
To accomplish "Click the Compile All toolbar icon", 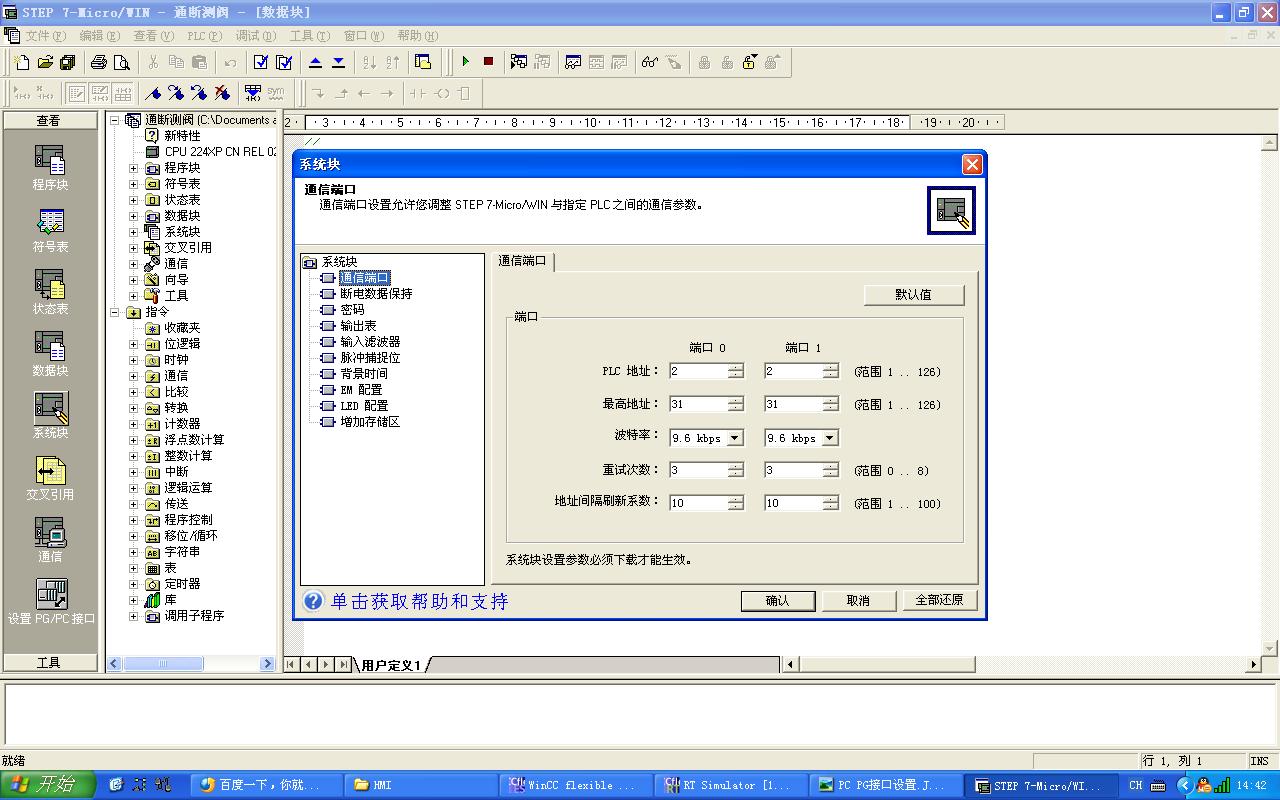I will (x=284, y=62).
